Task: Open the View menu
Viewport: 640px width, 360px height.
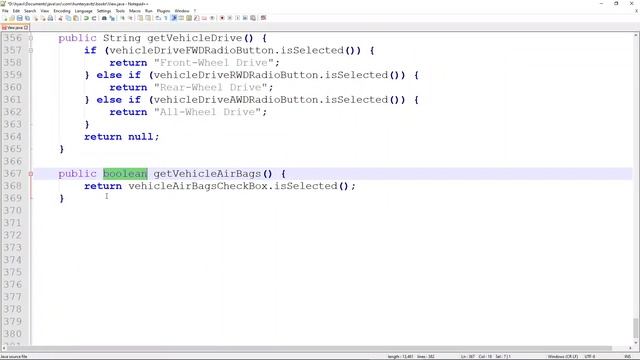Action: (x=44, y=11)
